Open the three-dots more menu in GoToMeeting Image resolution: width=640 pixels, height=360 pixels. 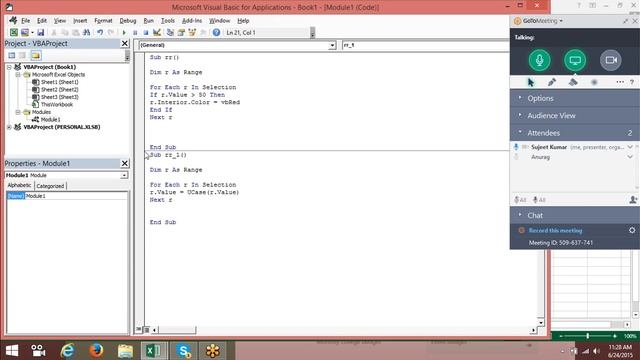[x=620, y=82]
